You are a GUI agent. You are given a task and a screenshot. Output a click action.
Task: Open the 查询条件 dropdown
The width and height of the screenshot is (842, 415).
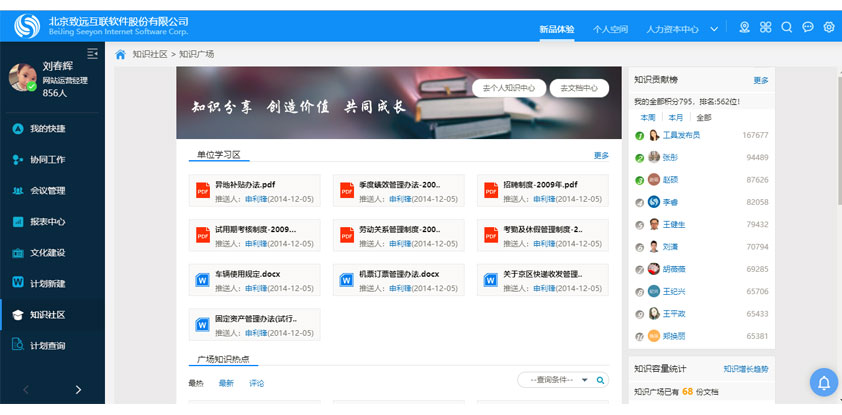[557, 380]
